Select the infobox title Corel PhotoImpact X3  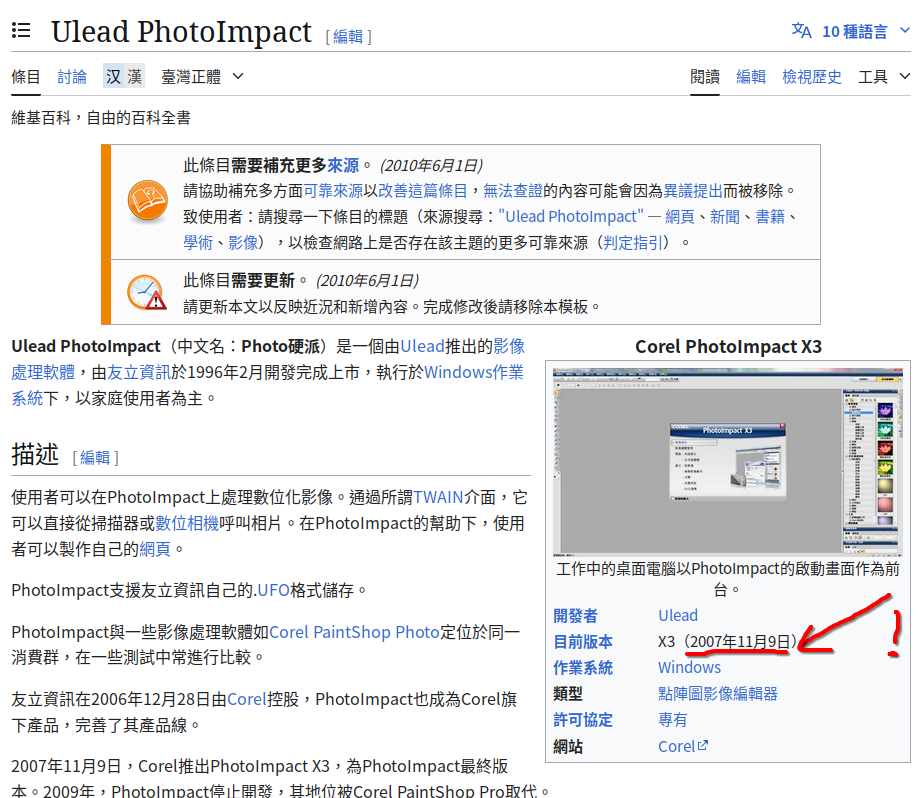(x=728, y=347)
